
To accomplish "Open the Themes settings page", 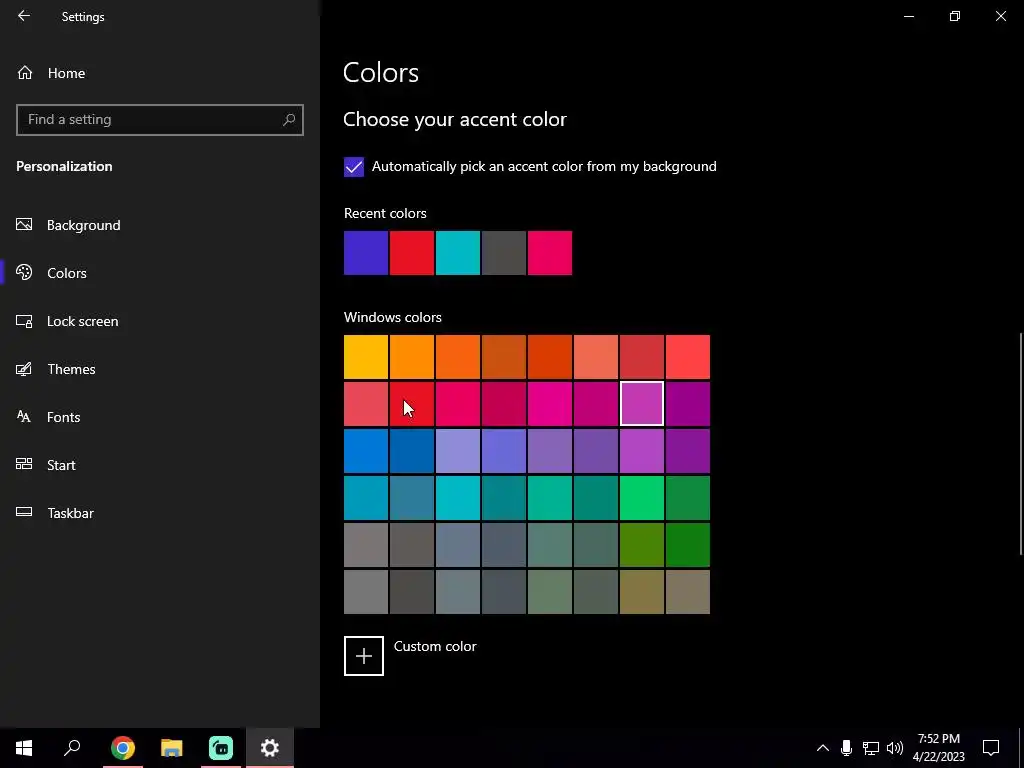I will (71, 369).
